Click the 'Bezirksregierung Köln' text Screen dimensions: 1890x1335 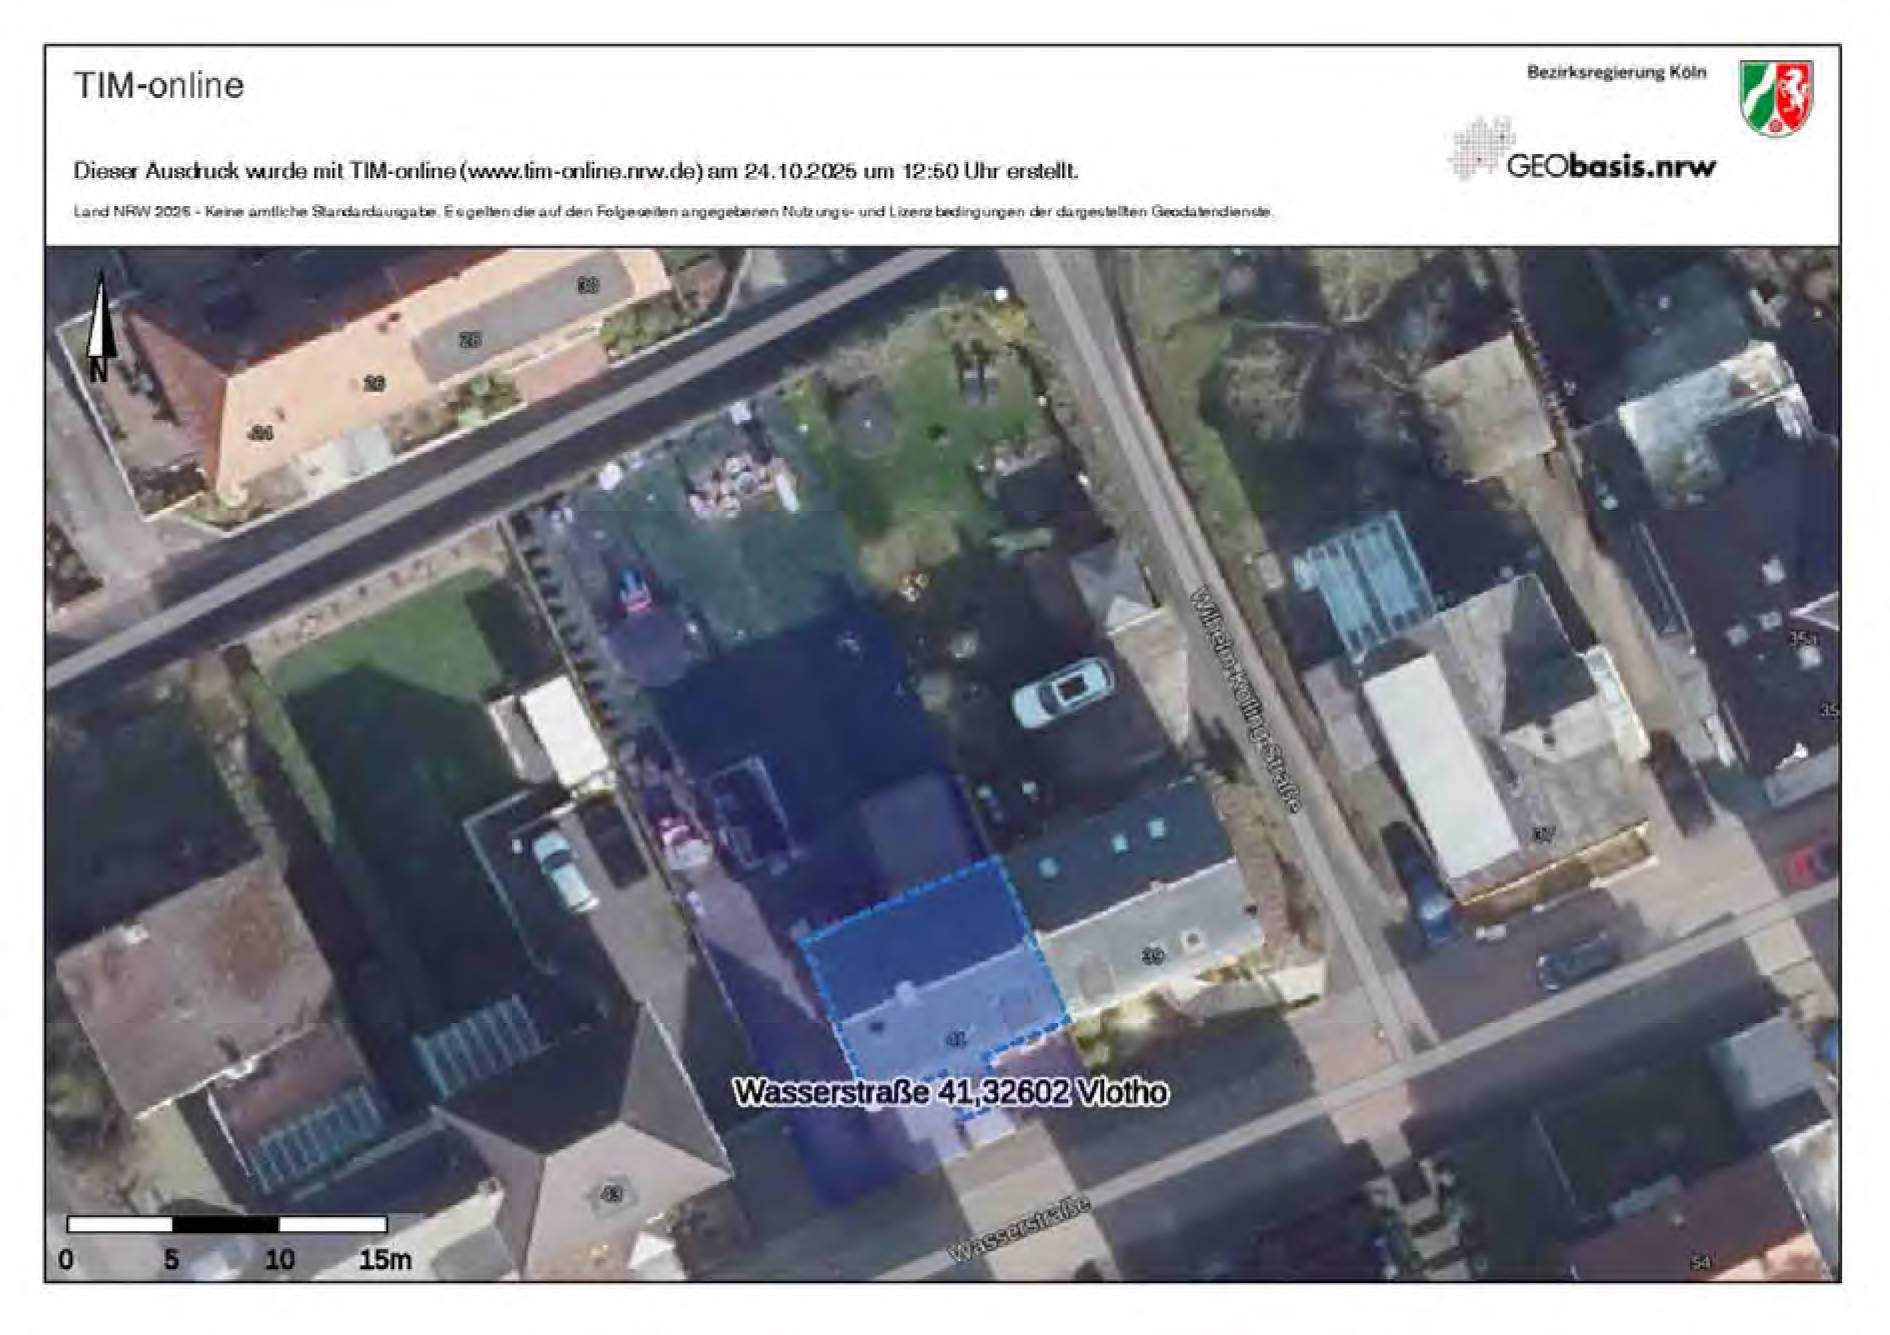tap(1617, 72)
